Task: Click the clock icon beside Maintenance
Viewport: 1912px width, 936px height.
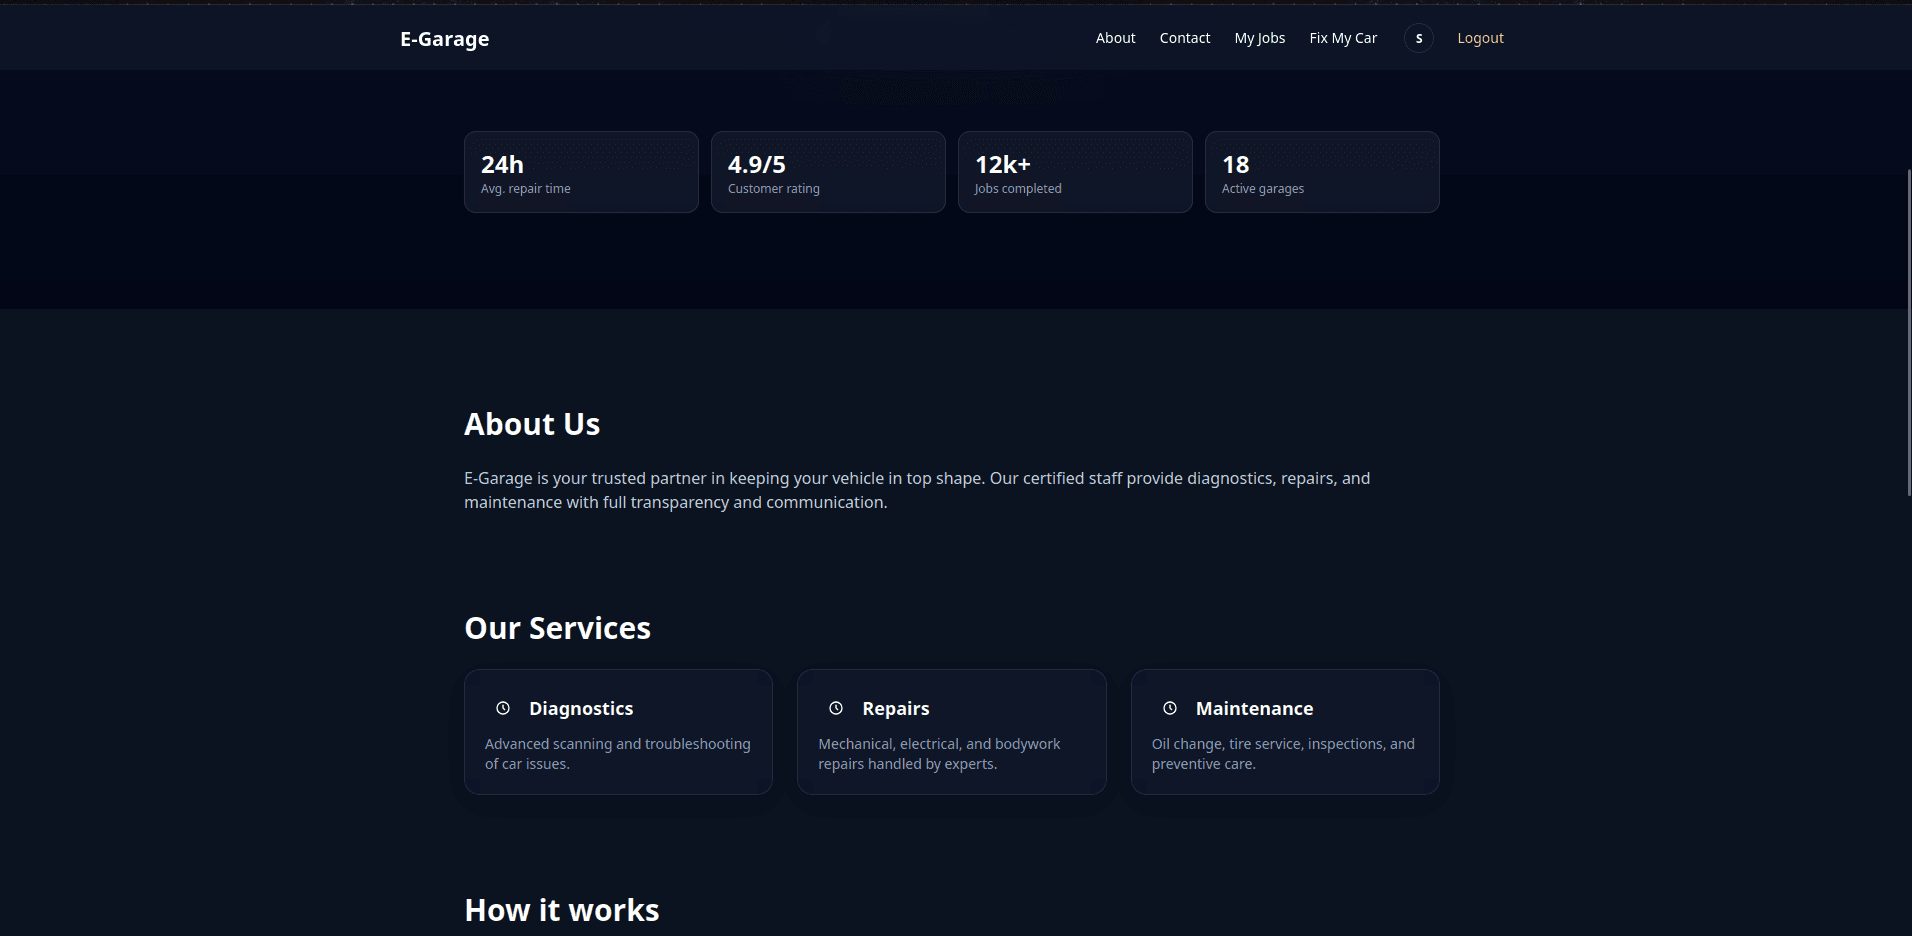Action: point(1169,708)
